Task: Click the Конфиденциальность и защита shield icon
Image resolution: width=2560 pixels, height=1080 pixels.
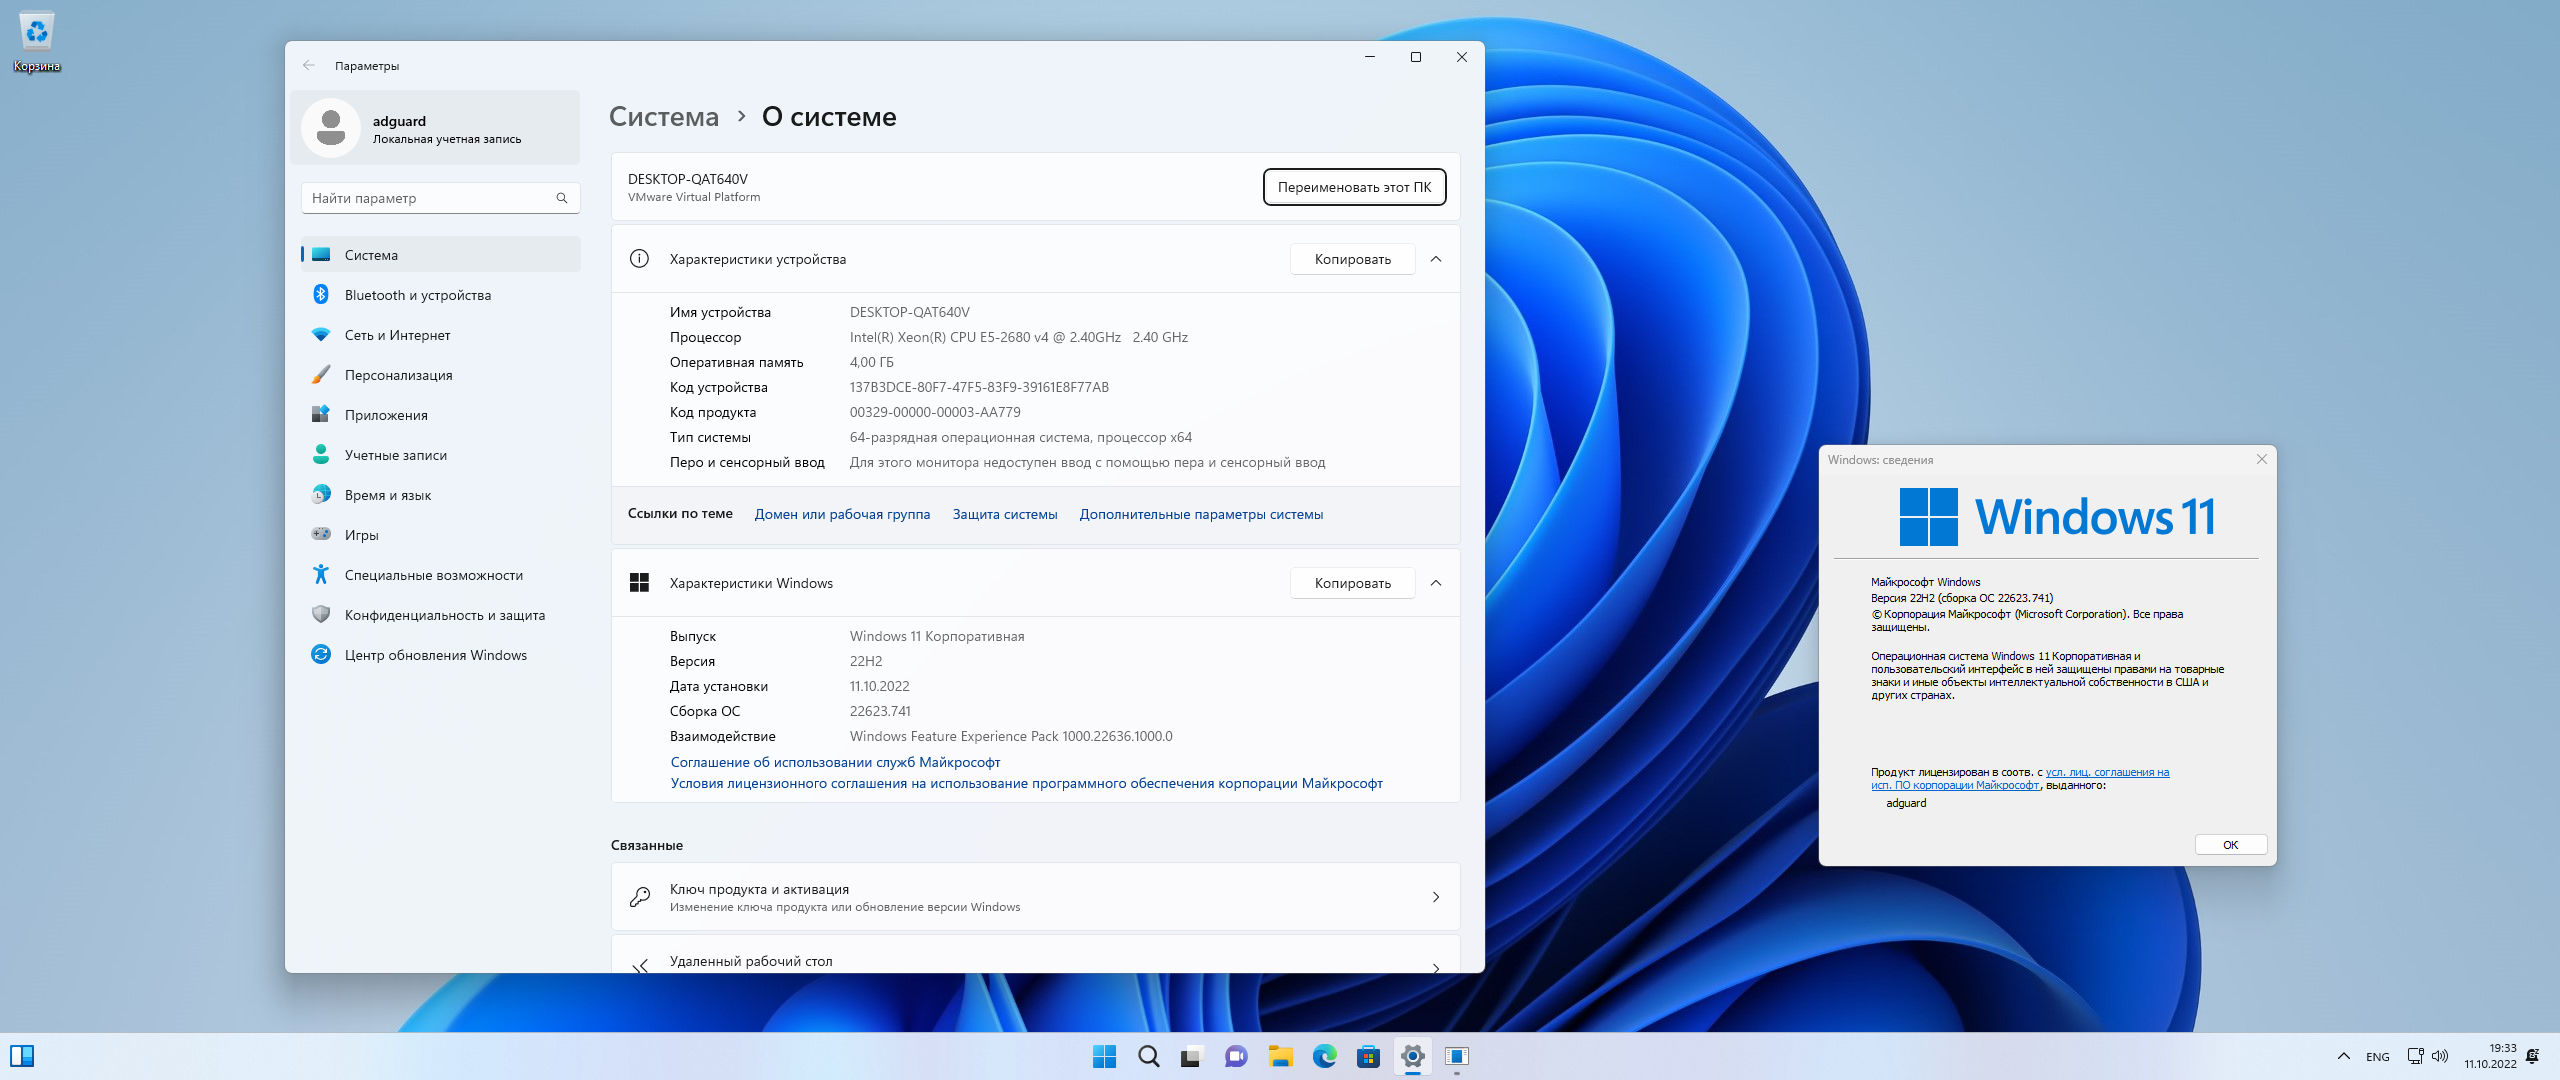Action: point(321,615)
